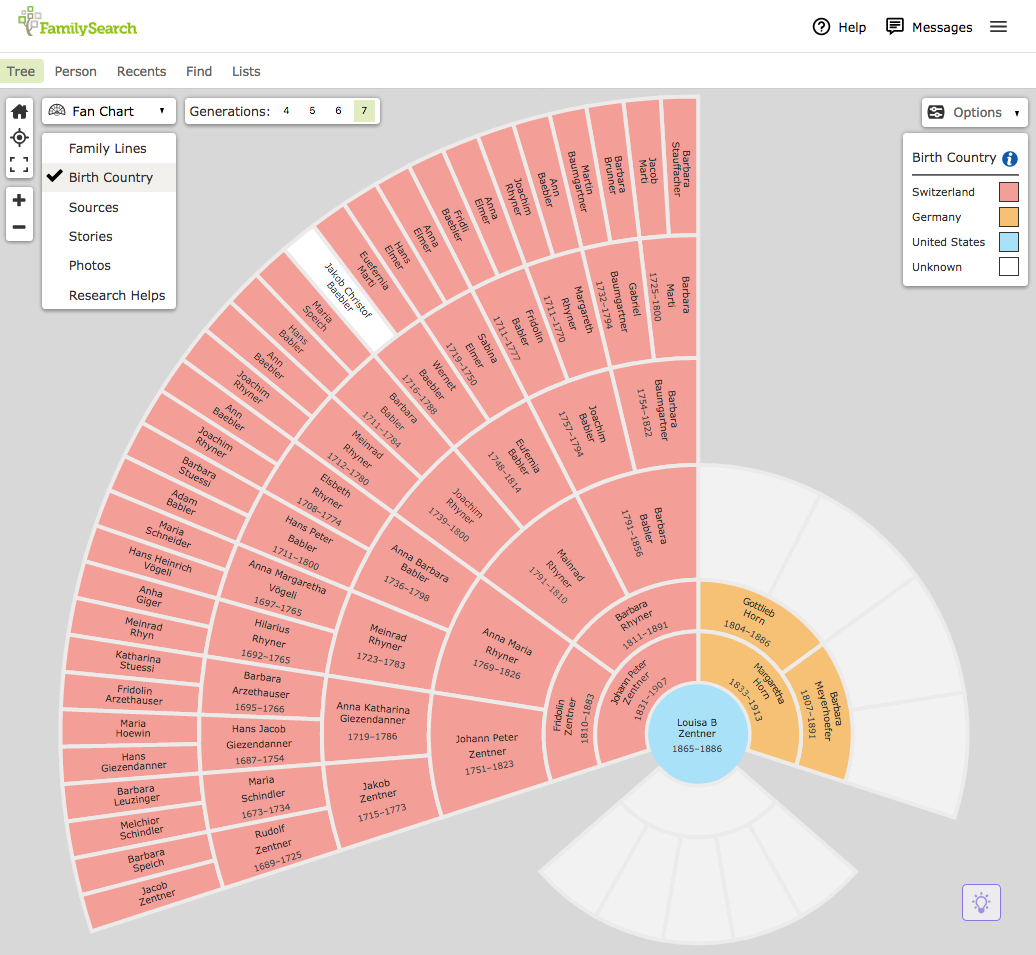
Task: Click the Germany orange color swatch
Action: coord(1008,217)
